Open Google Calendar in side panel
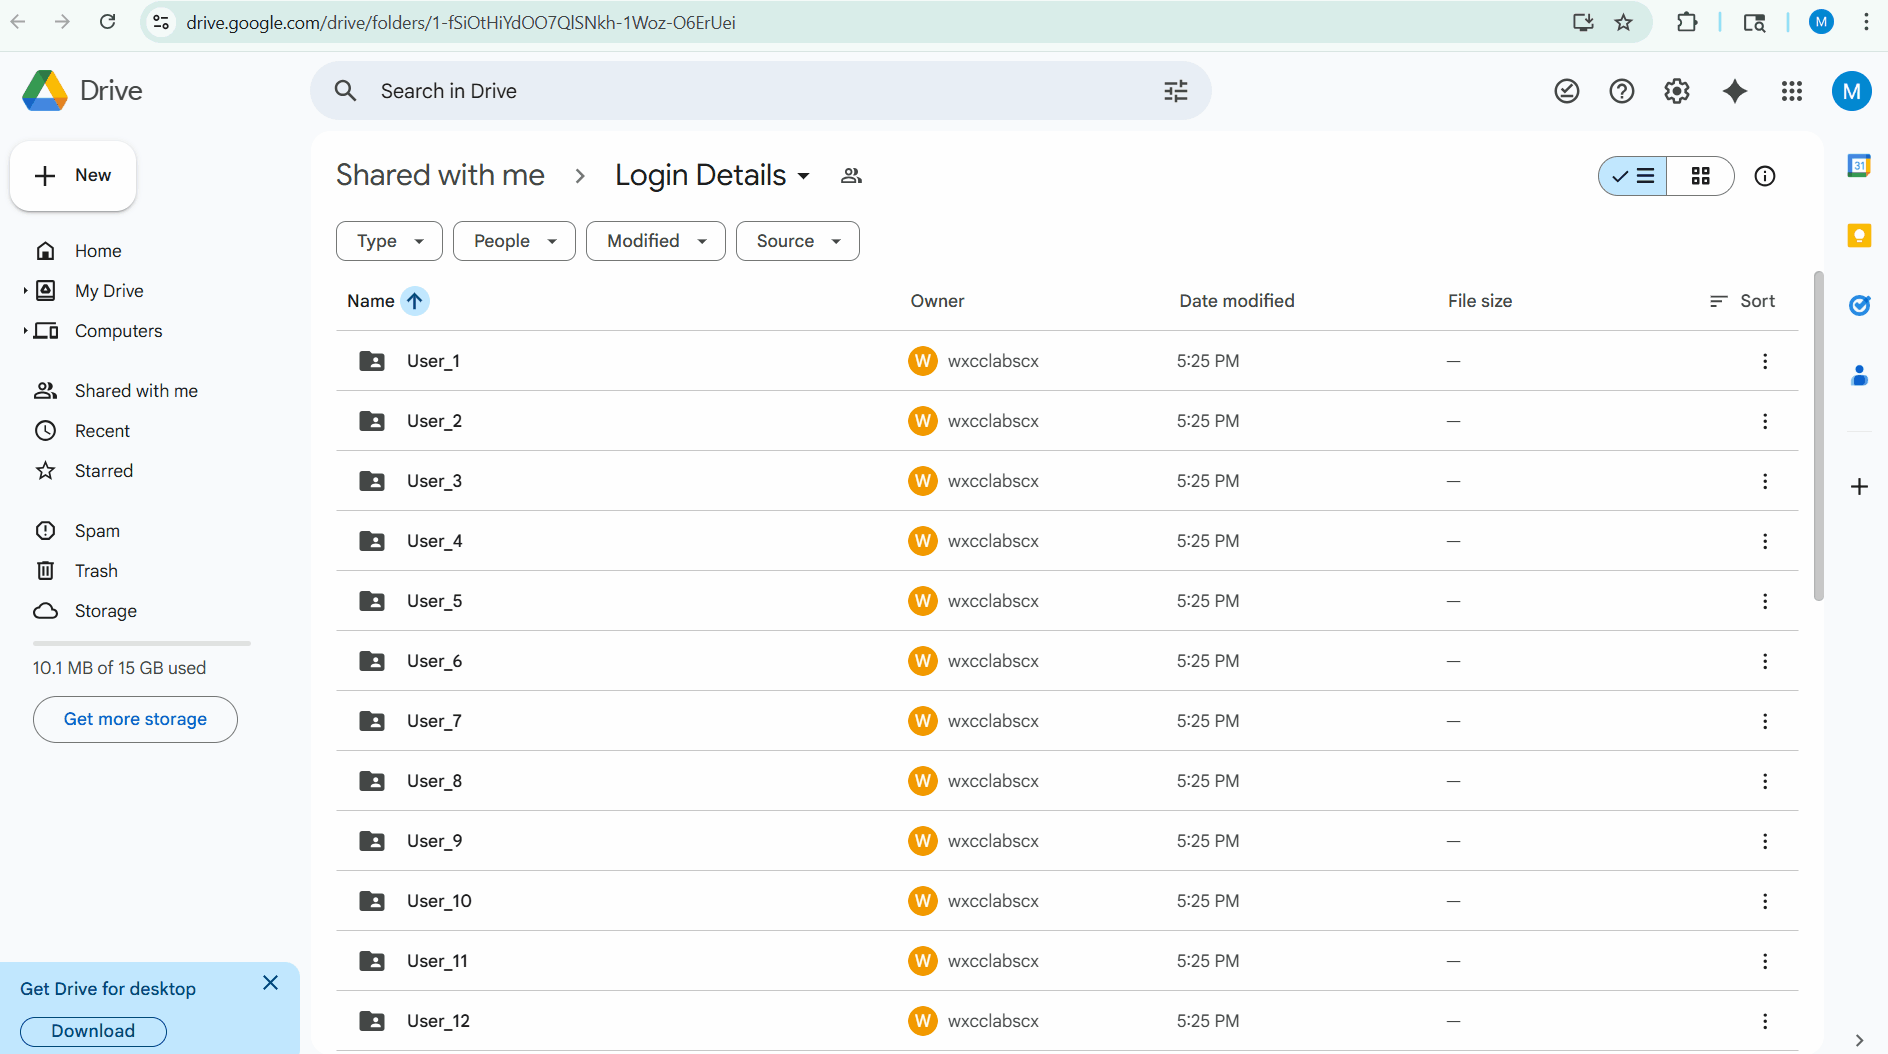Viewport: 1888px width, 1054px height. (x=1859, y=166)
